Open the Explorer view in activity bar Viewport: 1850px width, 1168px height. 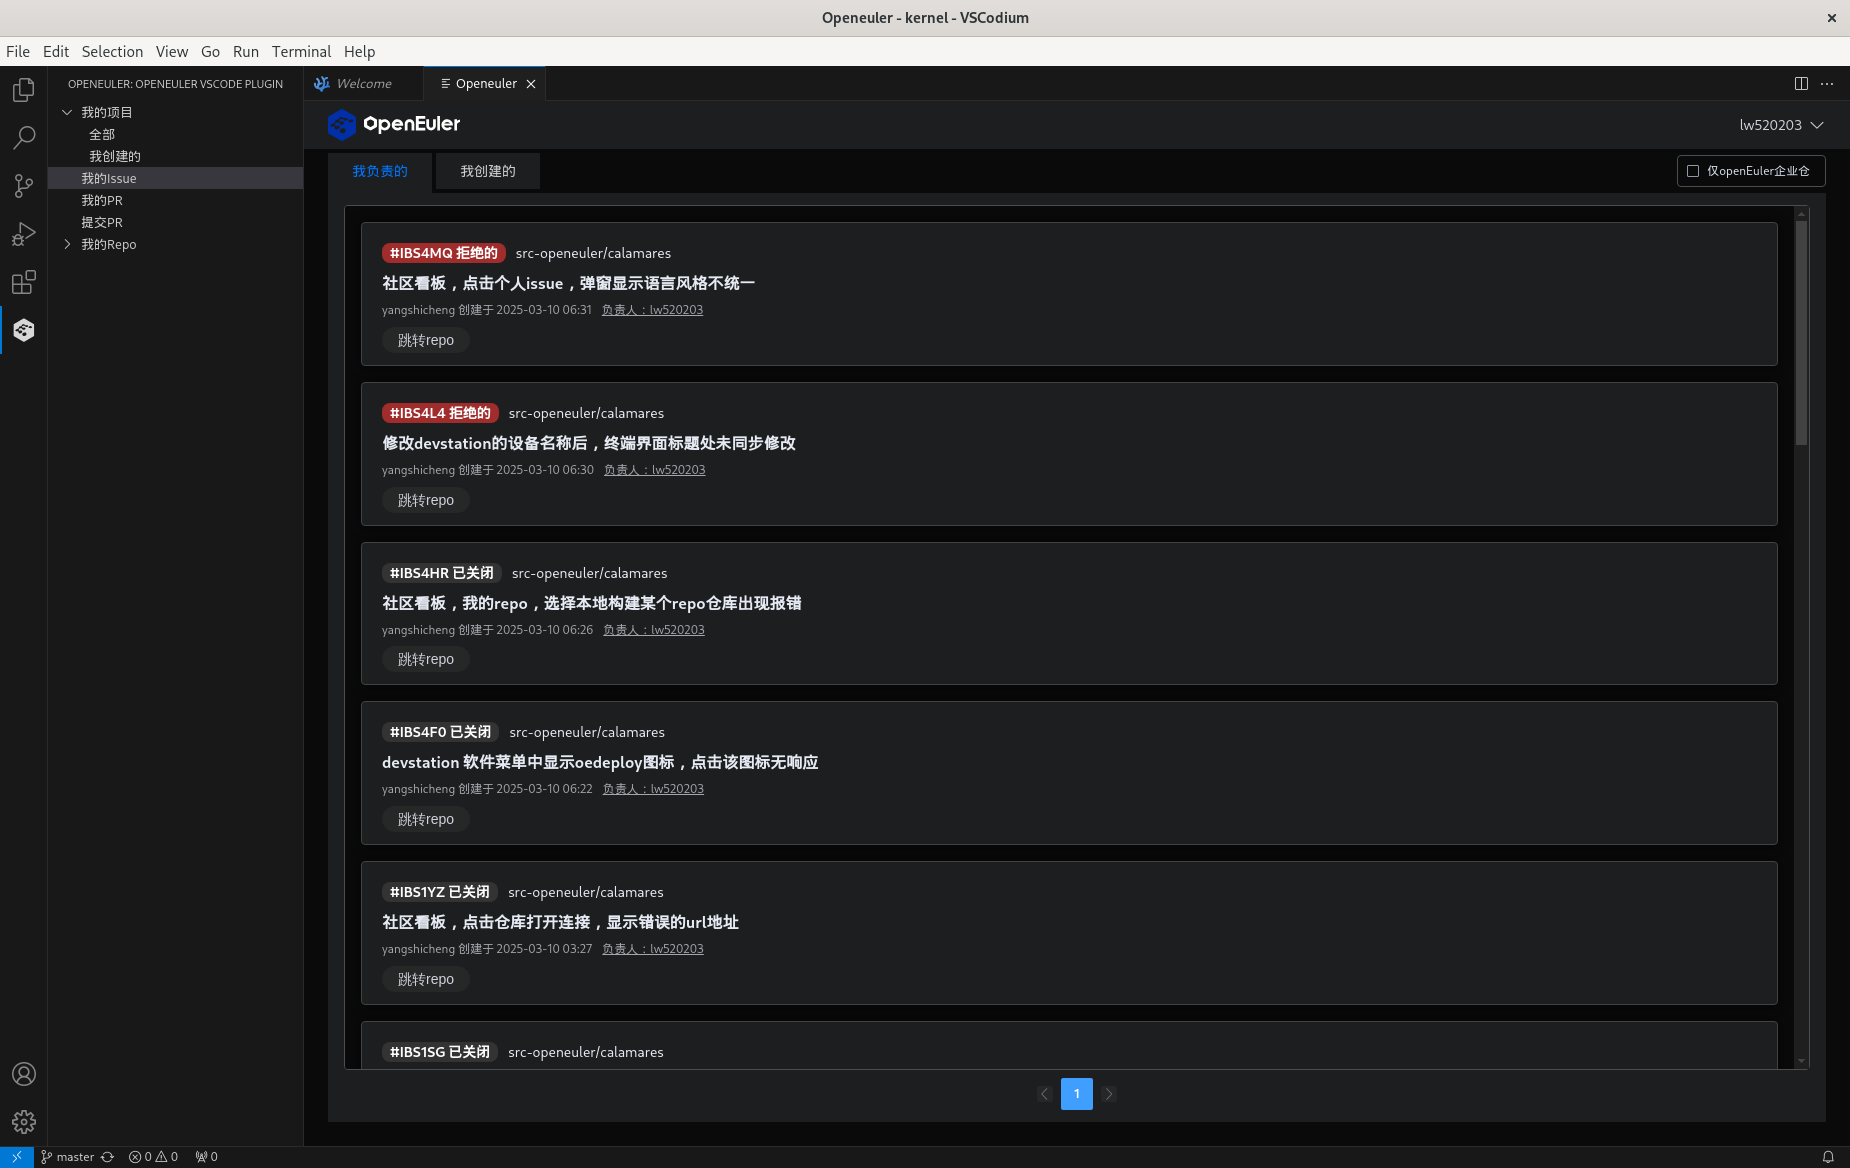coord(24,90)
